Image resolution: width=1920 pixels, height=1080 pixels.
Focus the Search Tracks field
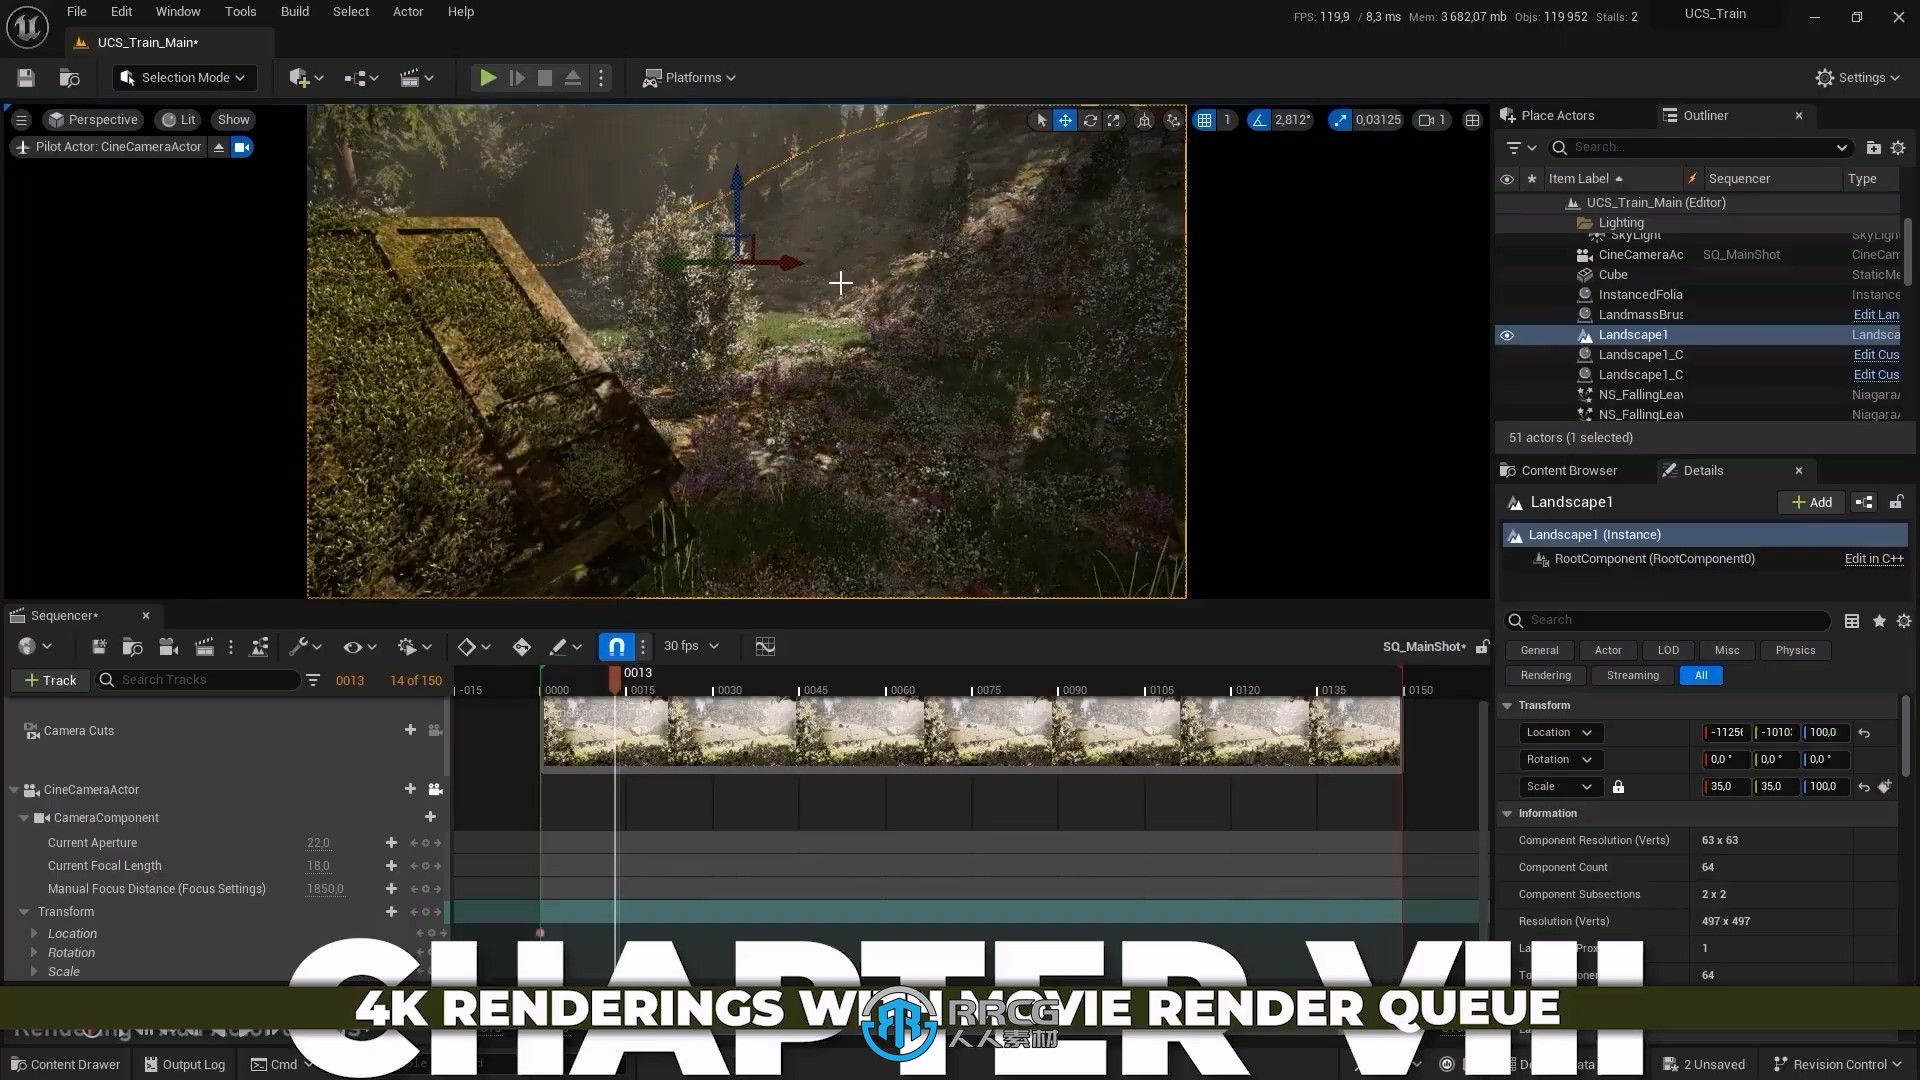pos(198,680)
